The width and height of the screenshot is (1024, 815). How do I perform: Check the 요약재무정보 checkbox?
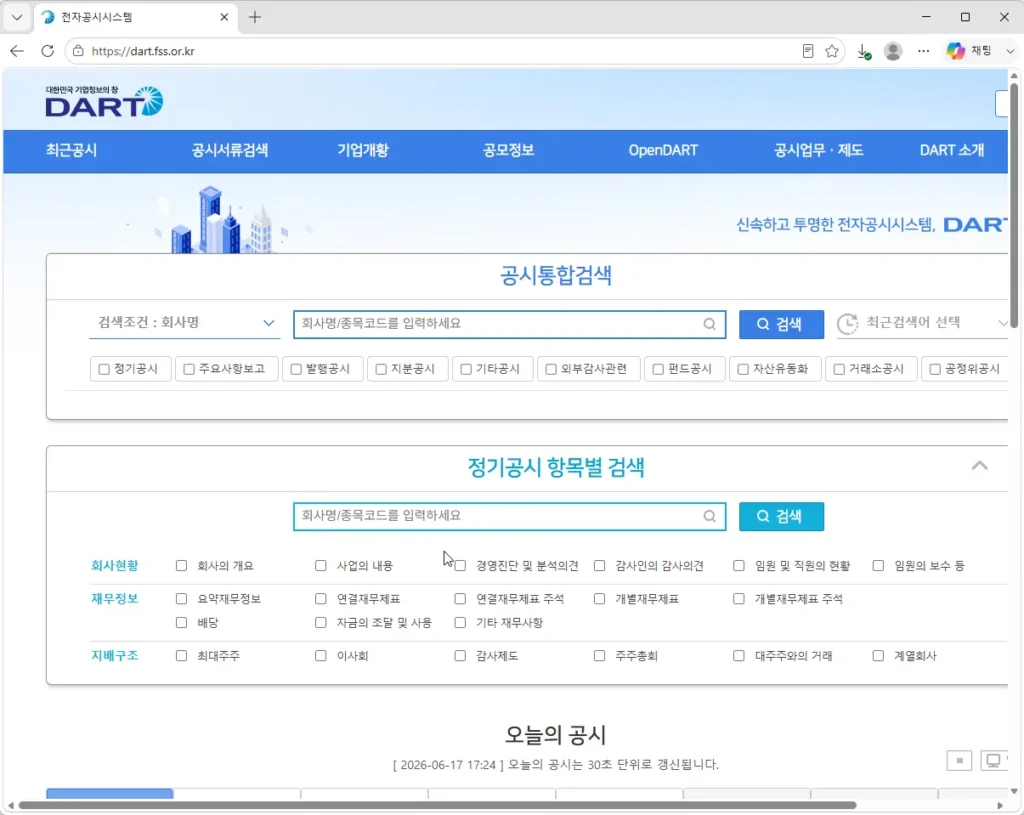coord(182,599)
